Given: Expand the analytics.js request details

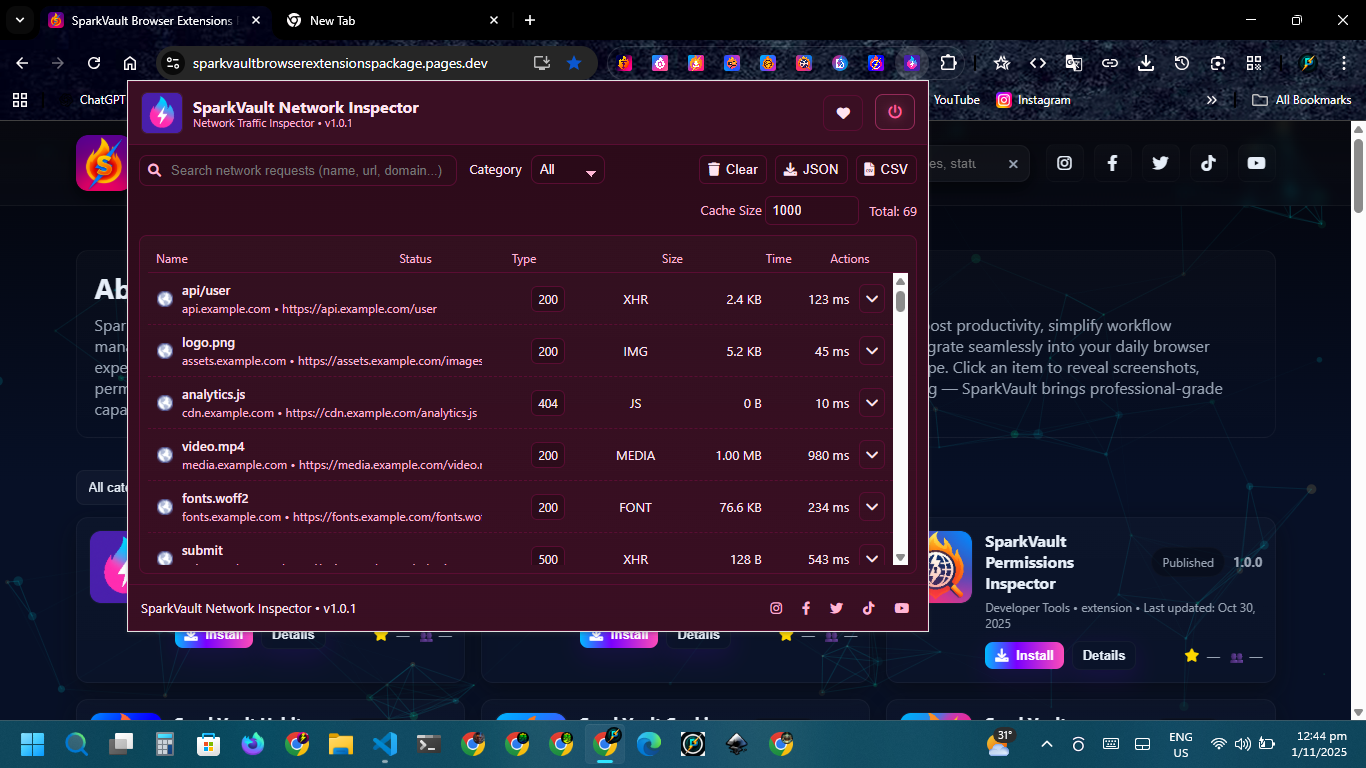Looking at the screenshot, I should (x=872, y=403).
